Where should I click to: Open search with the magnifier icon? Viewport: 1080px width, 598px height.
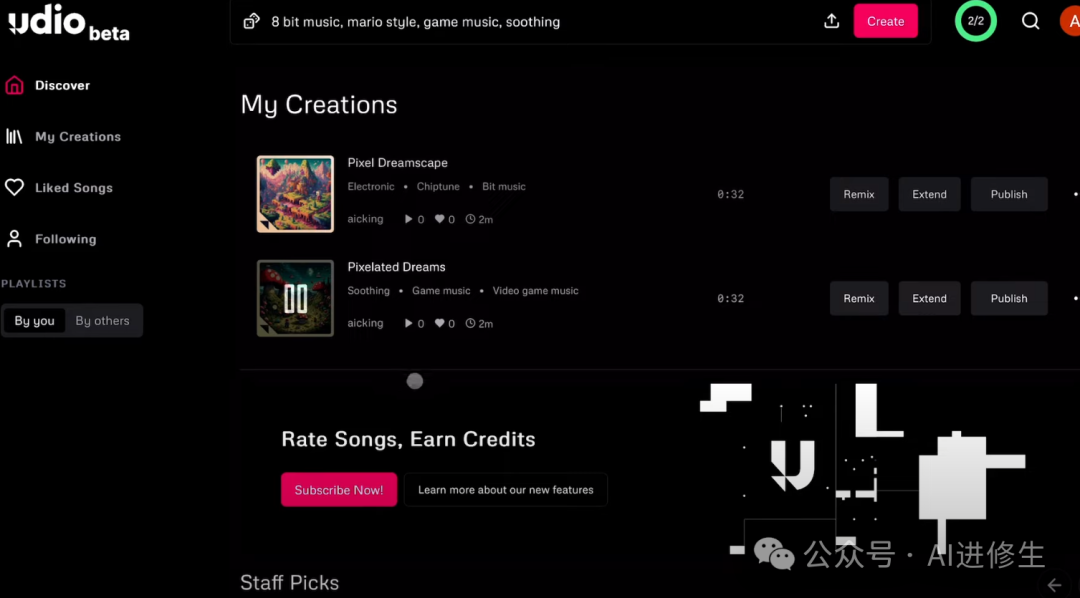click(1030, 21)
